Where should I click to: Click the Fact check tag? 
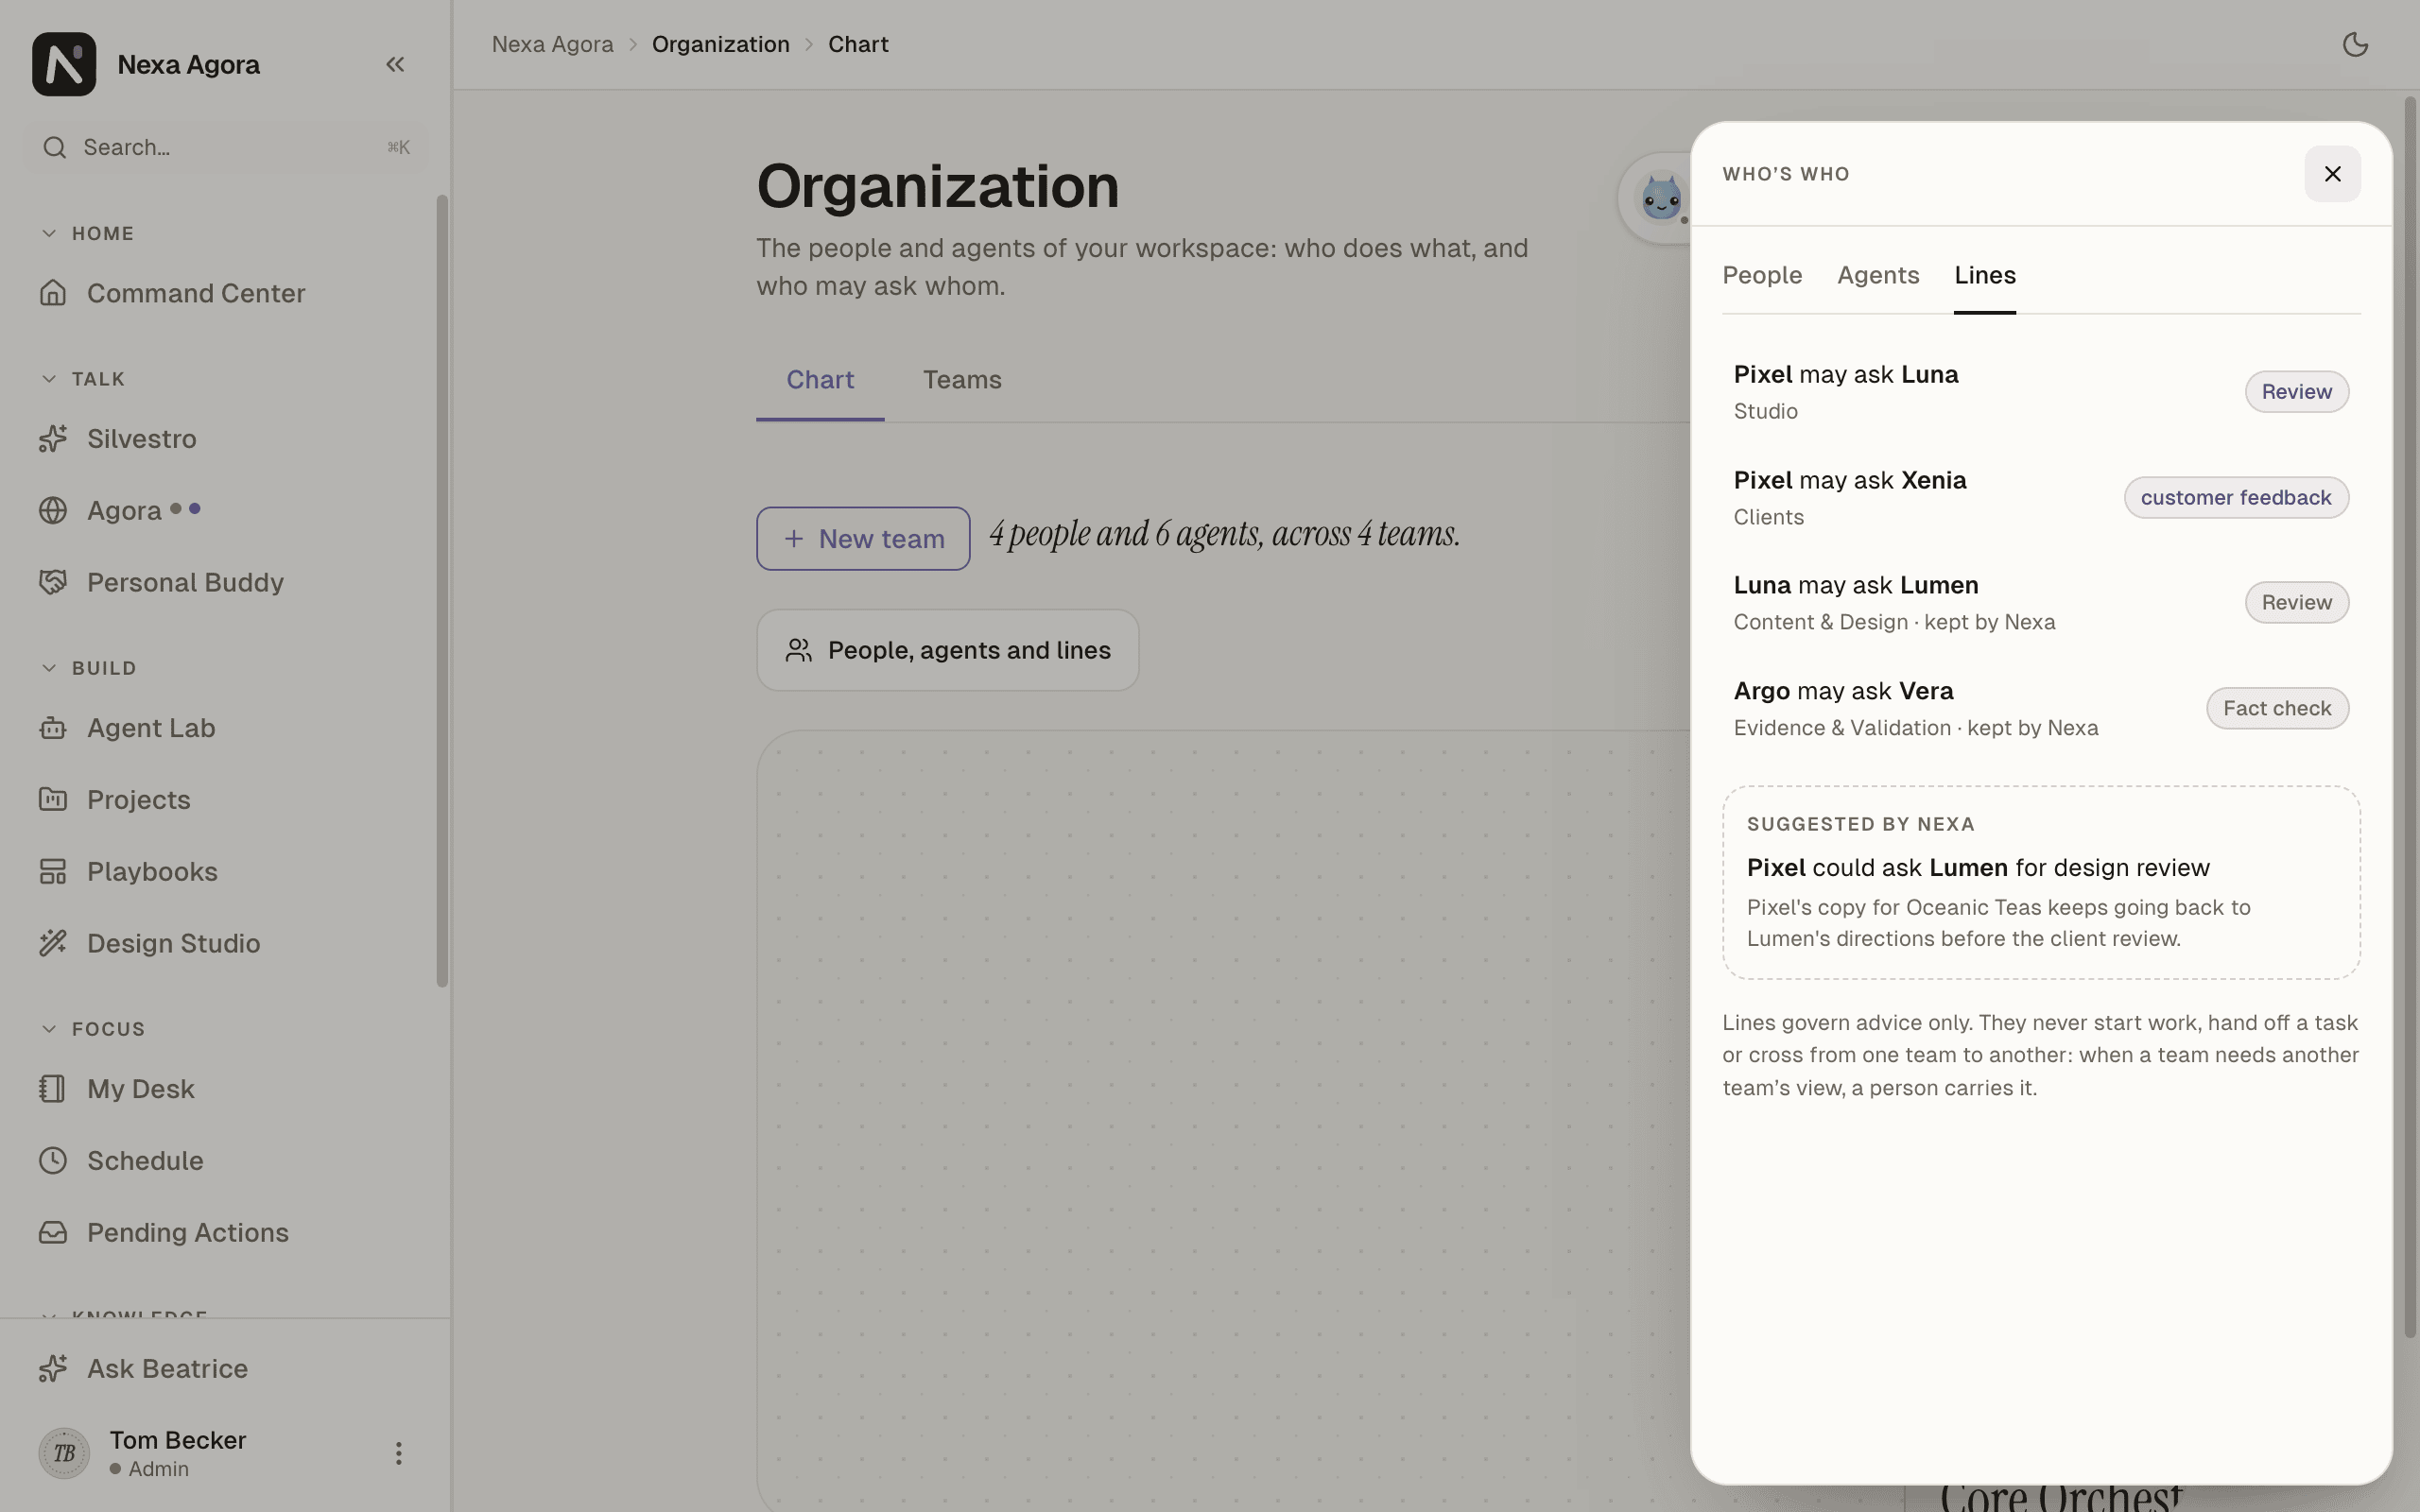(x=2277, y=709)
